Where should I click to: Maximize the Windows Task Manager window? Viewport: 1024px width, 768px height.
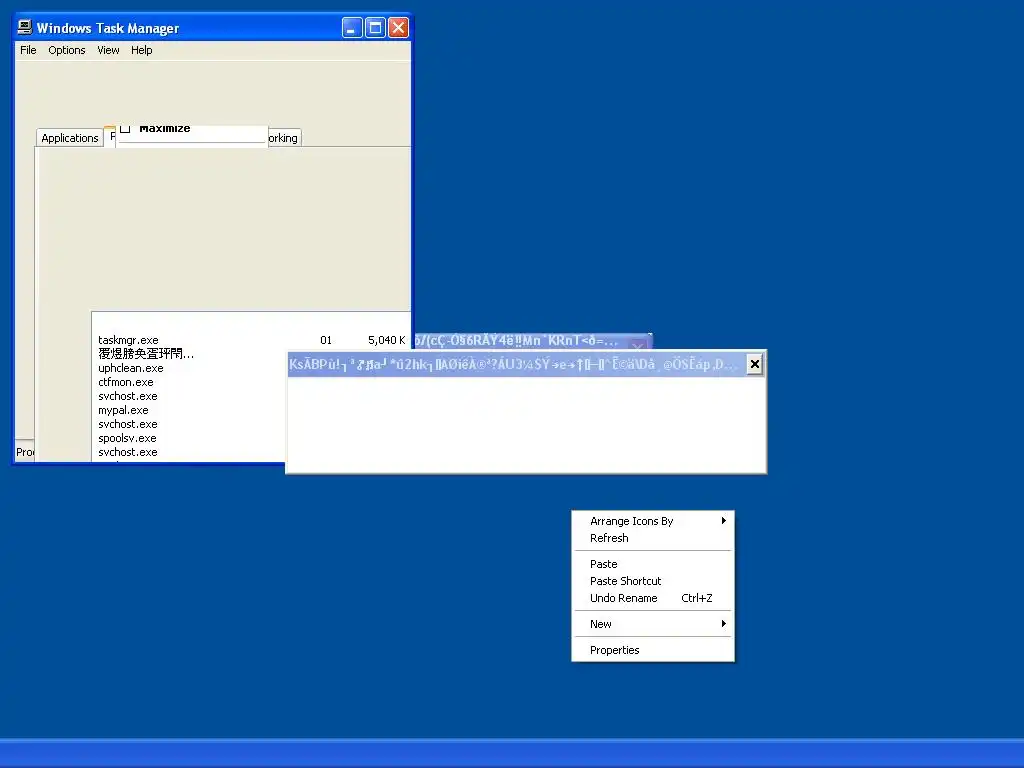coord(376,27)
